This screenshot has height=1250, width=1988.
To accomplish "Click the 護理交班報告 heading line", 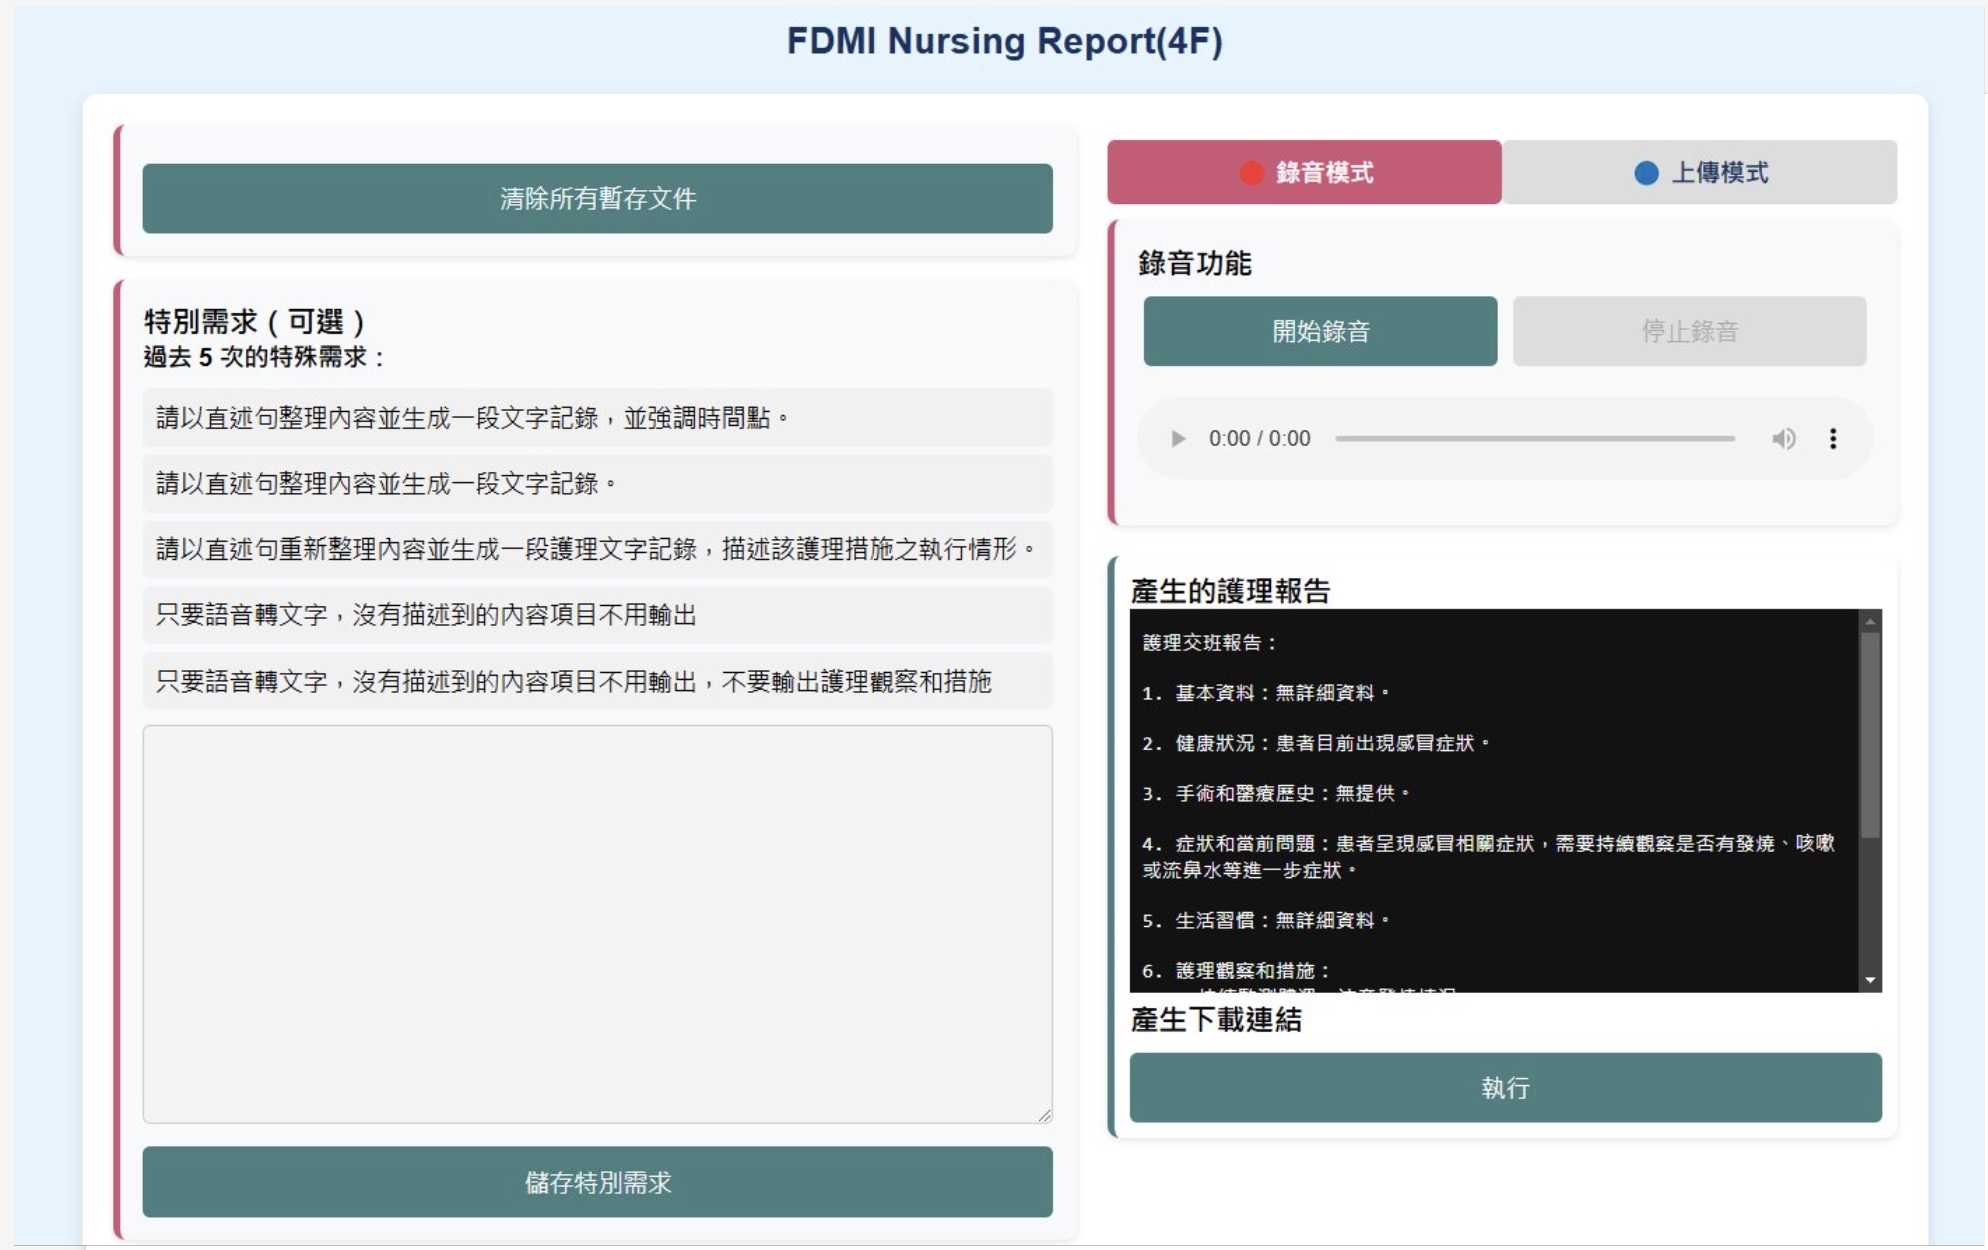I will pos(1210,643).
